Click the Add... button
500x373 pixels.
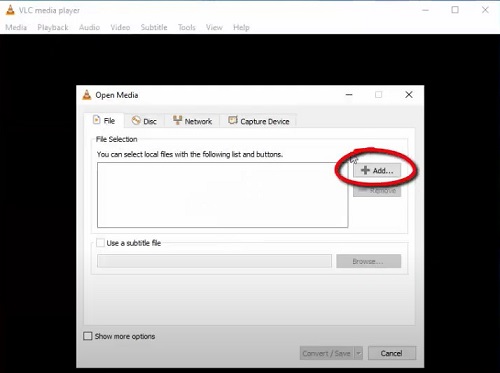click(377, 170)
